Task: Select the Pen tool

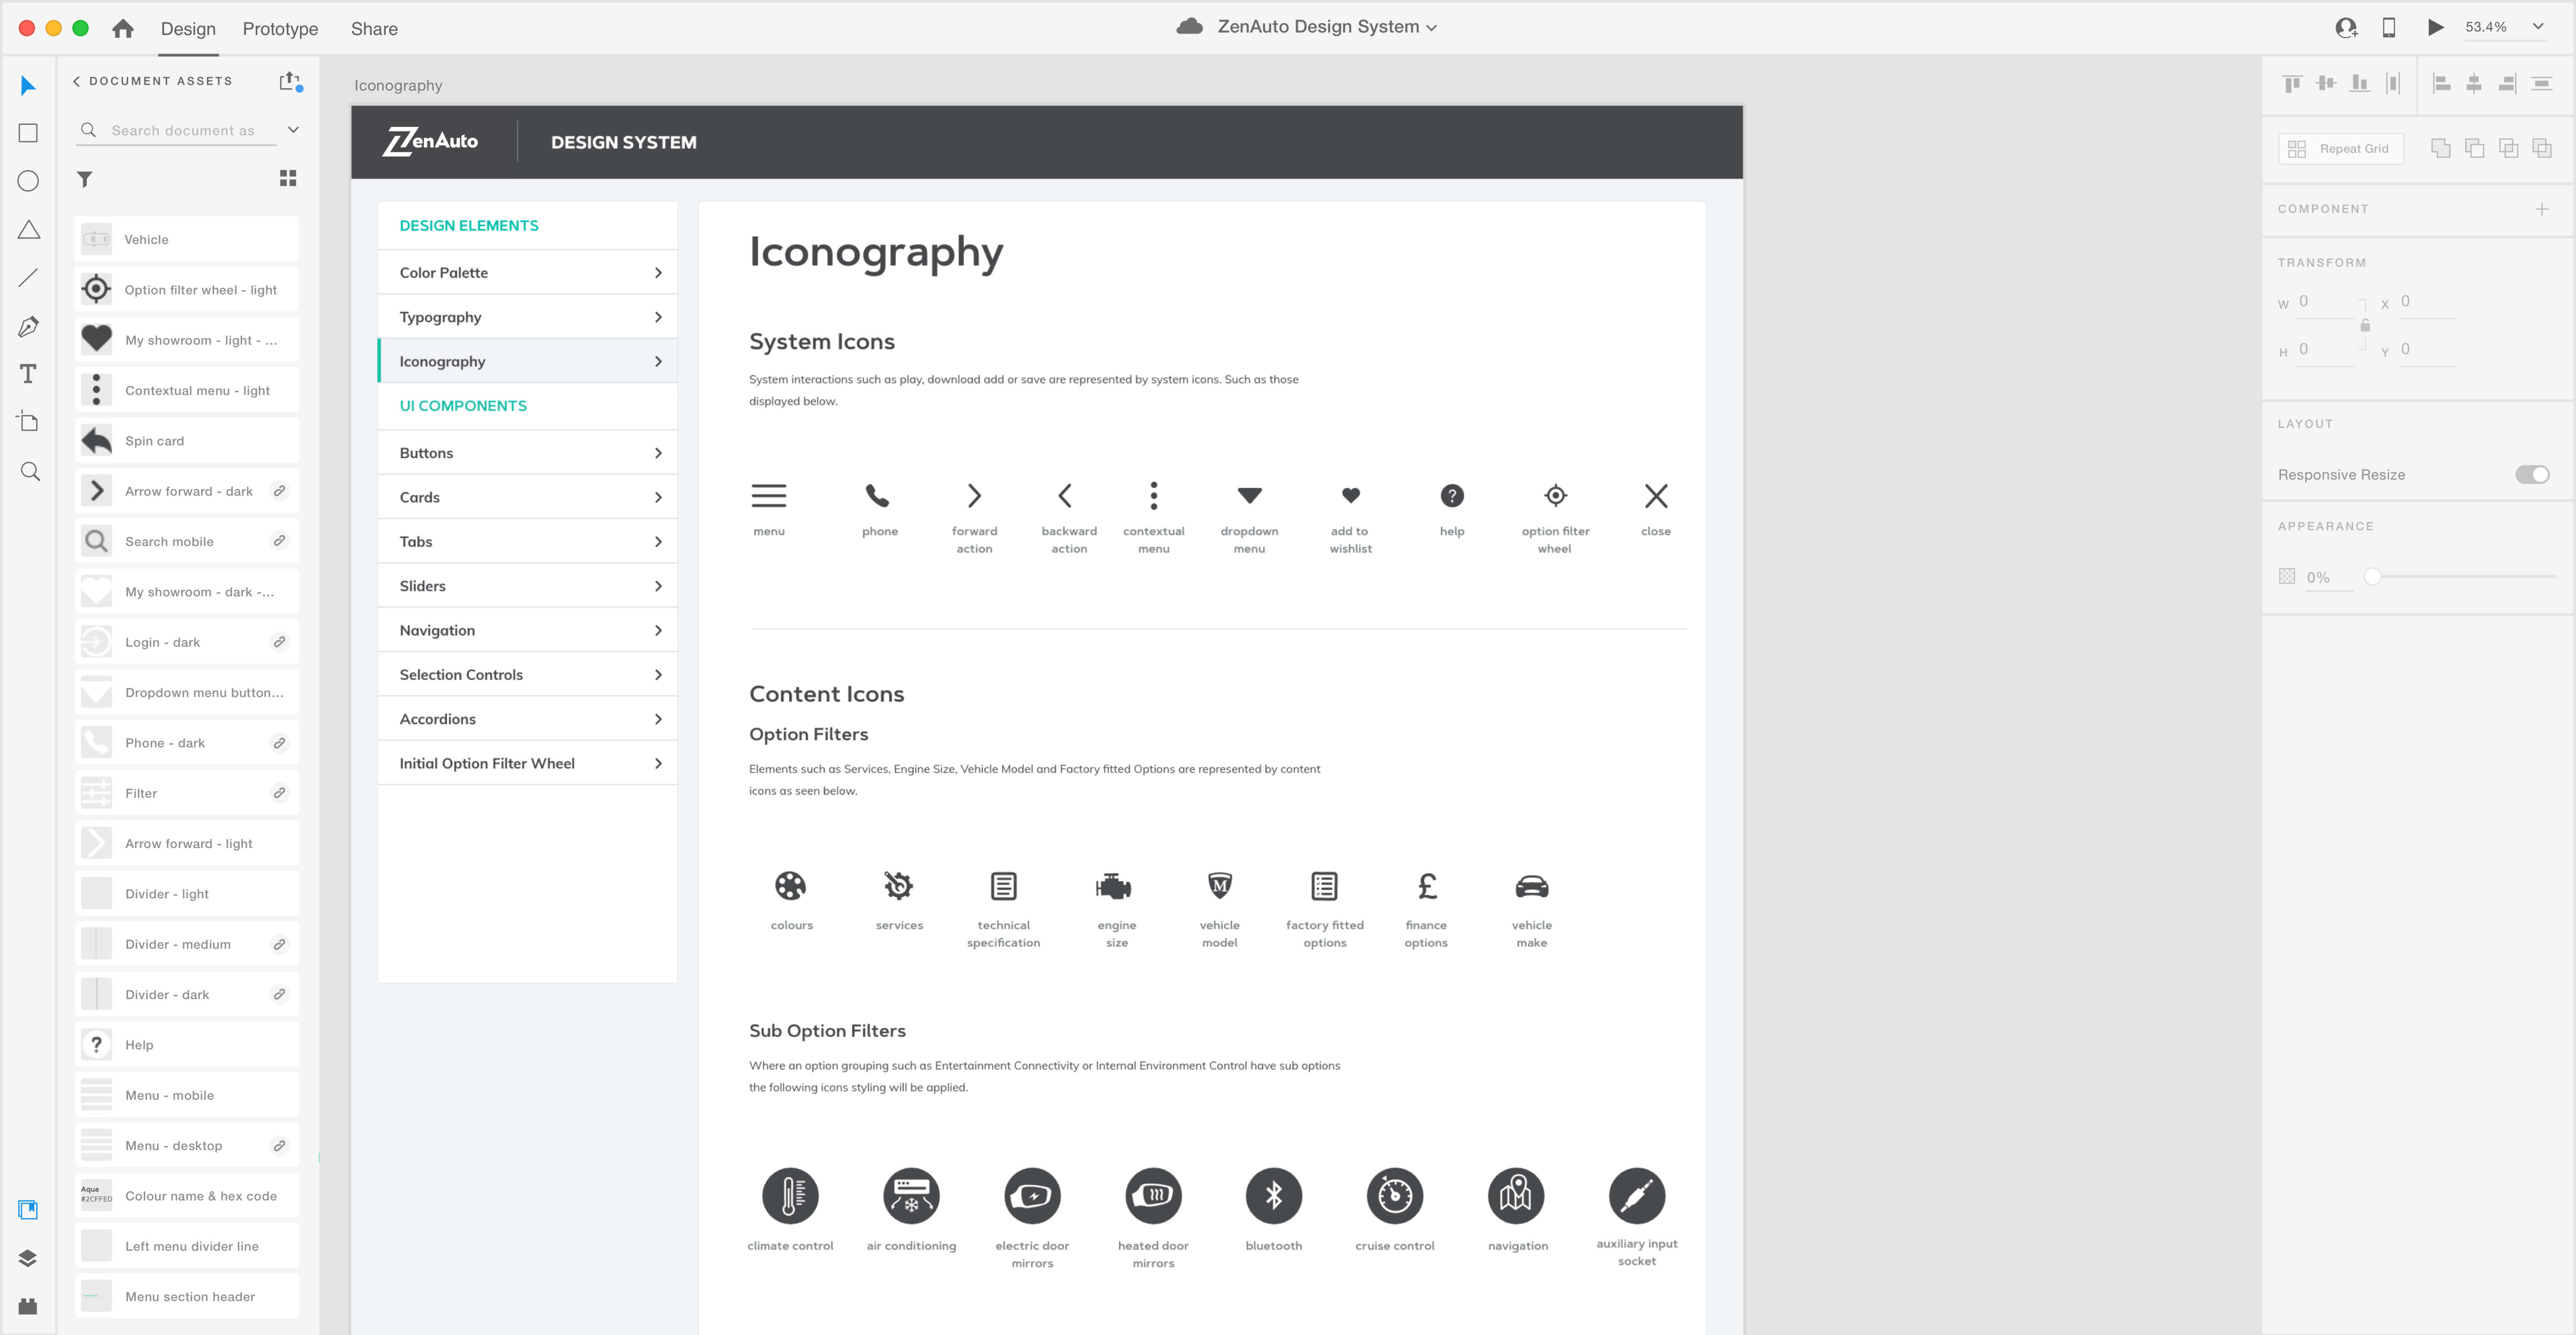Action: 28,326
